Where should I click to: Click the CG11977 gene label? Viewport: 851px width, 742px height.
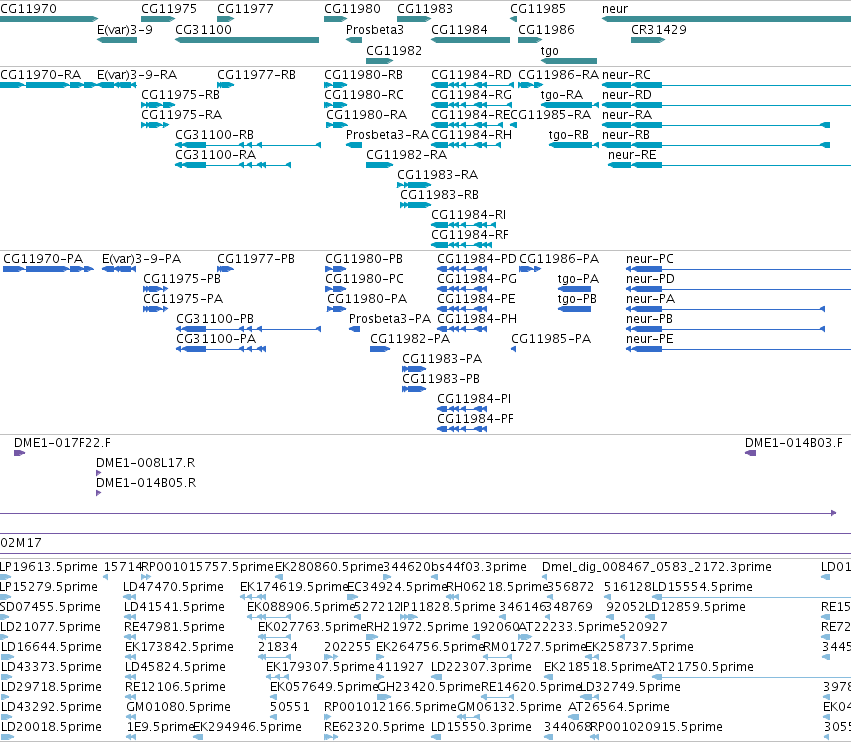[x=245, y=9]
